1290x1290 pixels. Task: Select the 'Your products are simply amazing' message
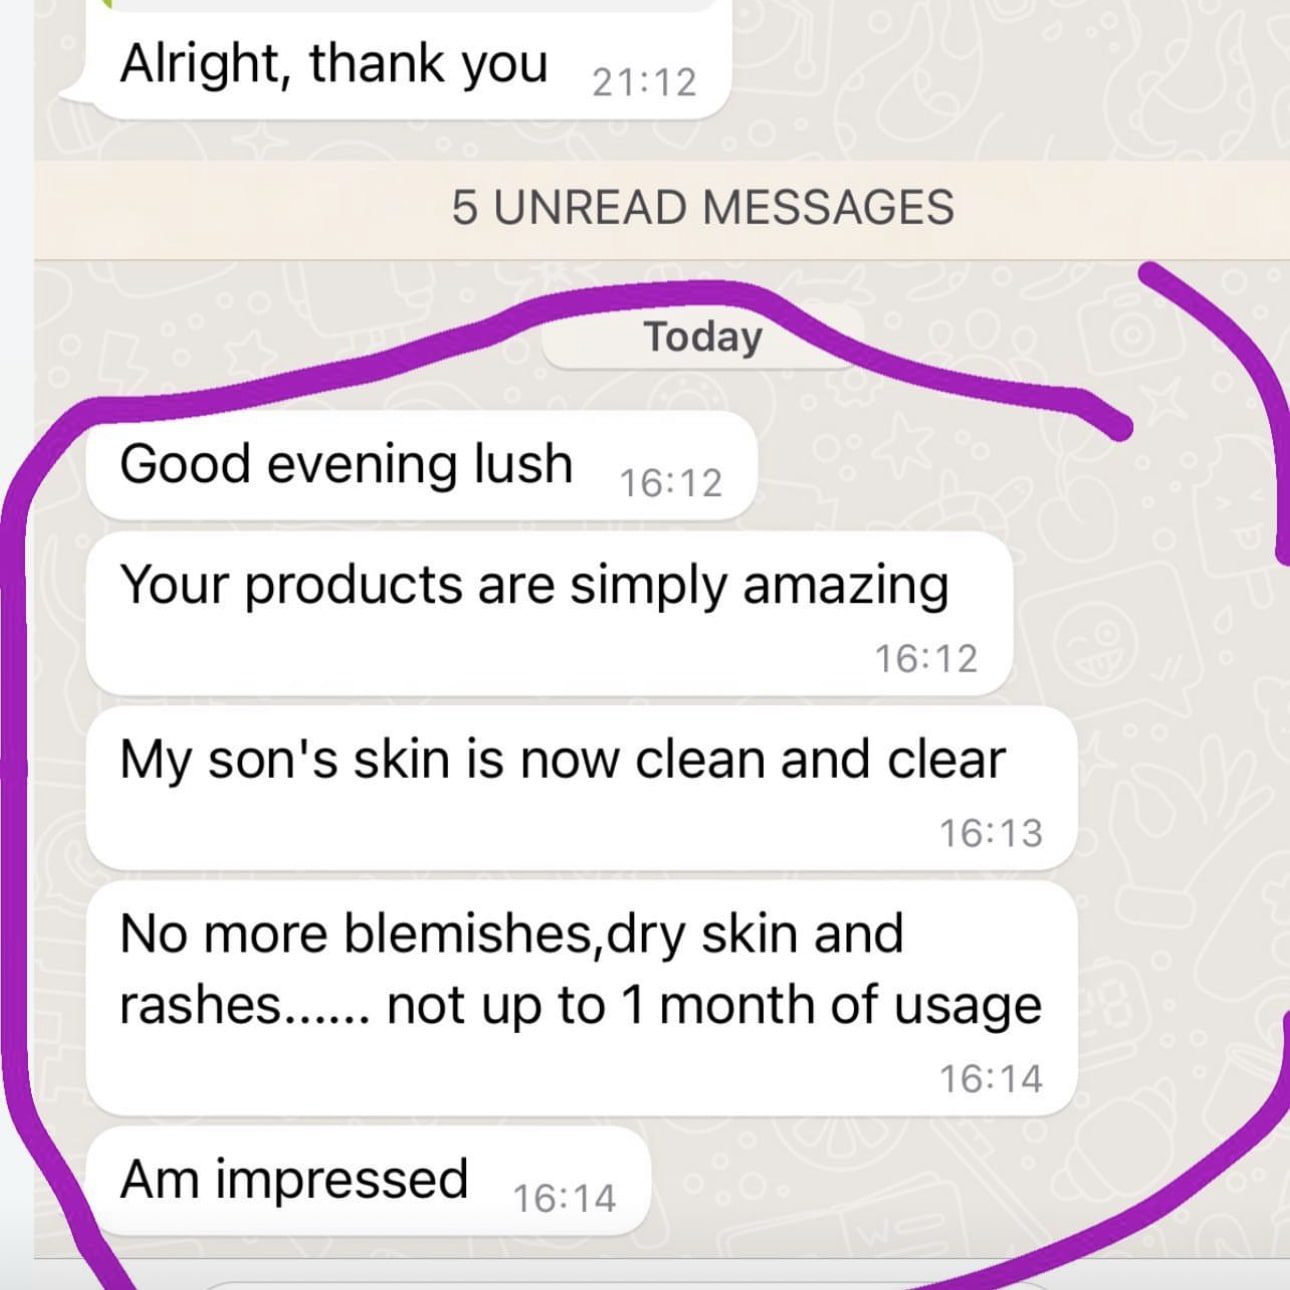pos(549,613)
